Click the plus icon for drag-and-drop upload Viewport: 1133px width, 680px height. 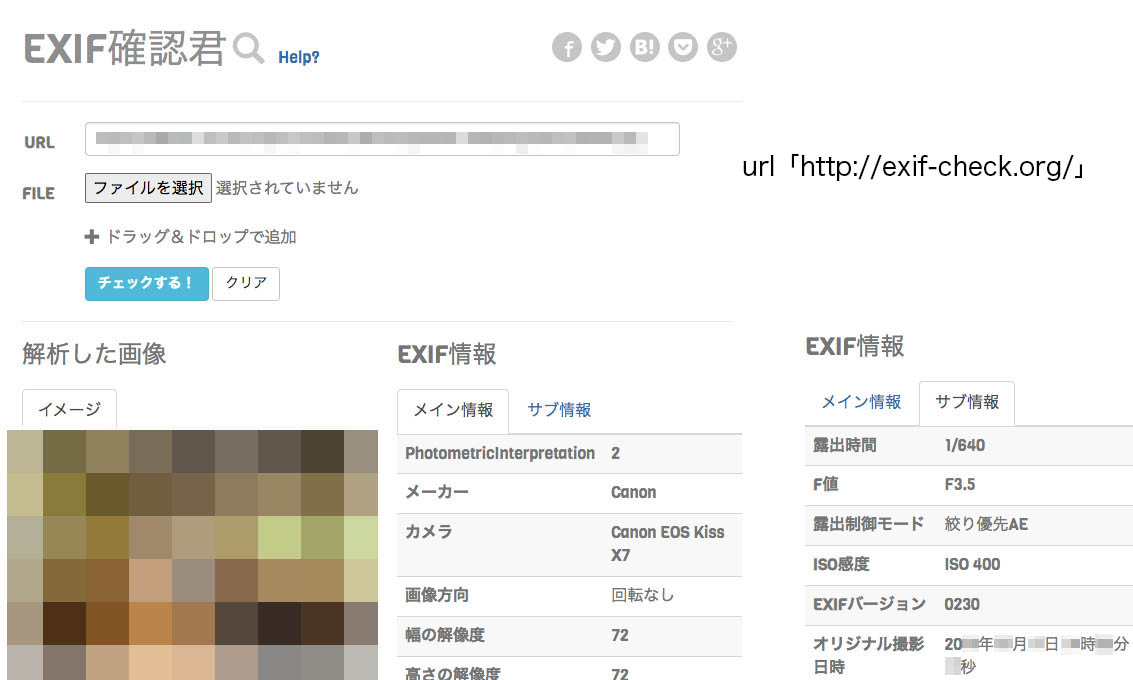90,236
